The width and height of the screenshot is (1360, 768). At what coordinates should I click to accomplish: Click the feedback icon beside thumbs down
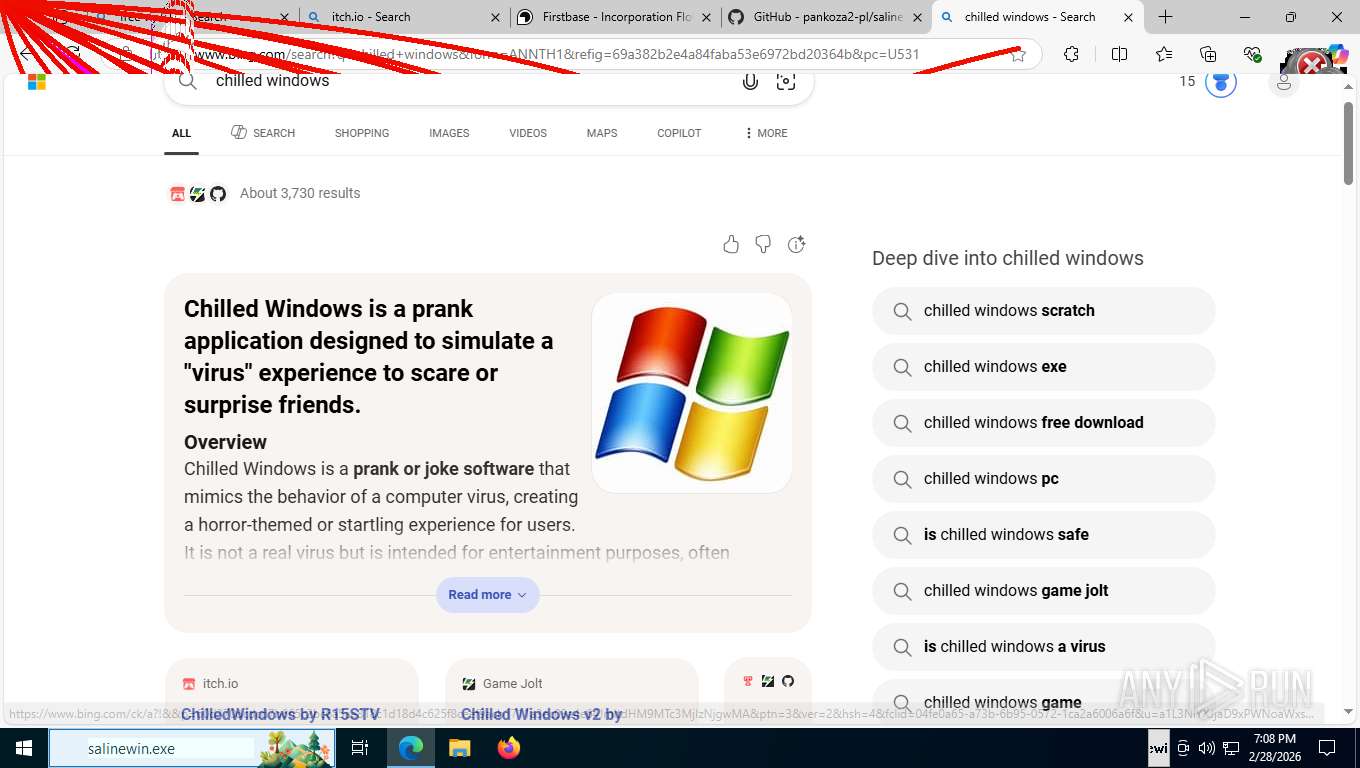pyautogui.click(x=797, y=244)
